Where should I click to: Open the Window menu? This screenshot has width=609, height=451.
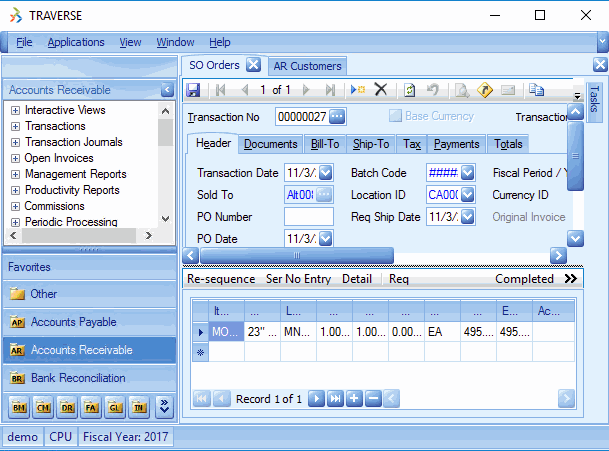click(175, 42)
